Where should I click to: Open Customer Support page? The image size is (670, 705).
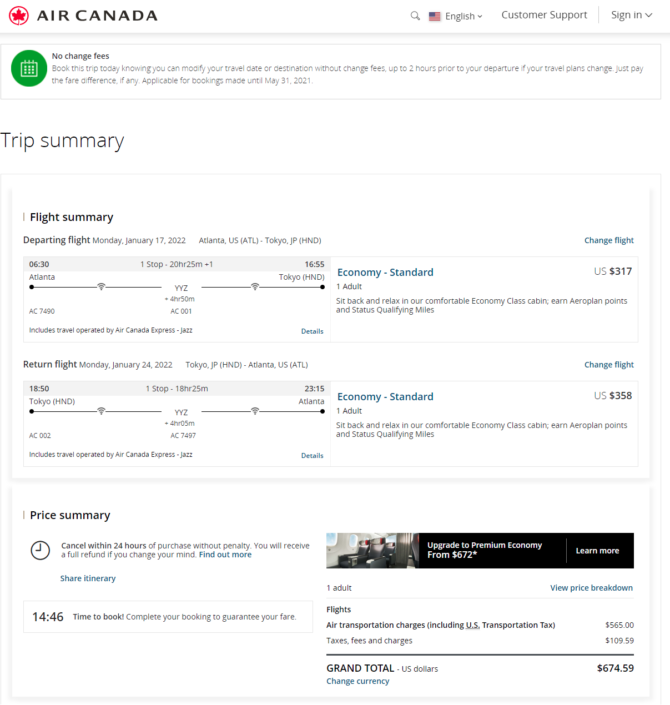(x=544, y=15)
